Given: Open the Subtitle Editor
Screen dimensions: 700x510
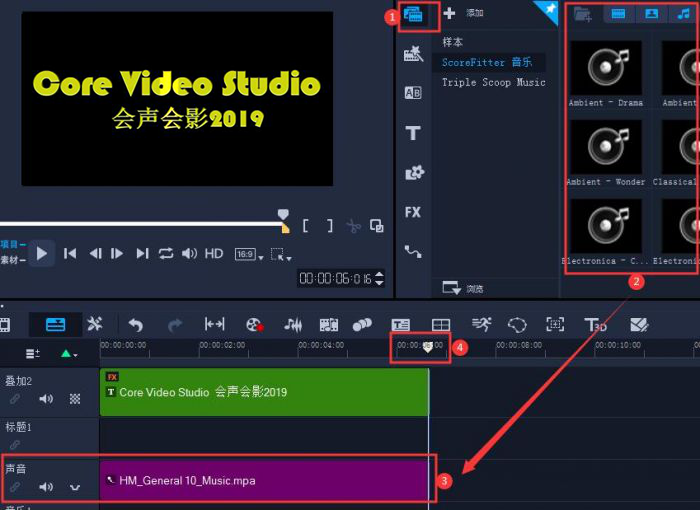Looking at the screenshot, I should pos(400,325).
